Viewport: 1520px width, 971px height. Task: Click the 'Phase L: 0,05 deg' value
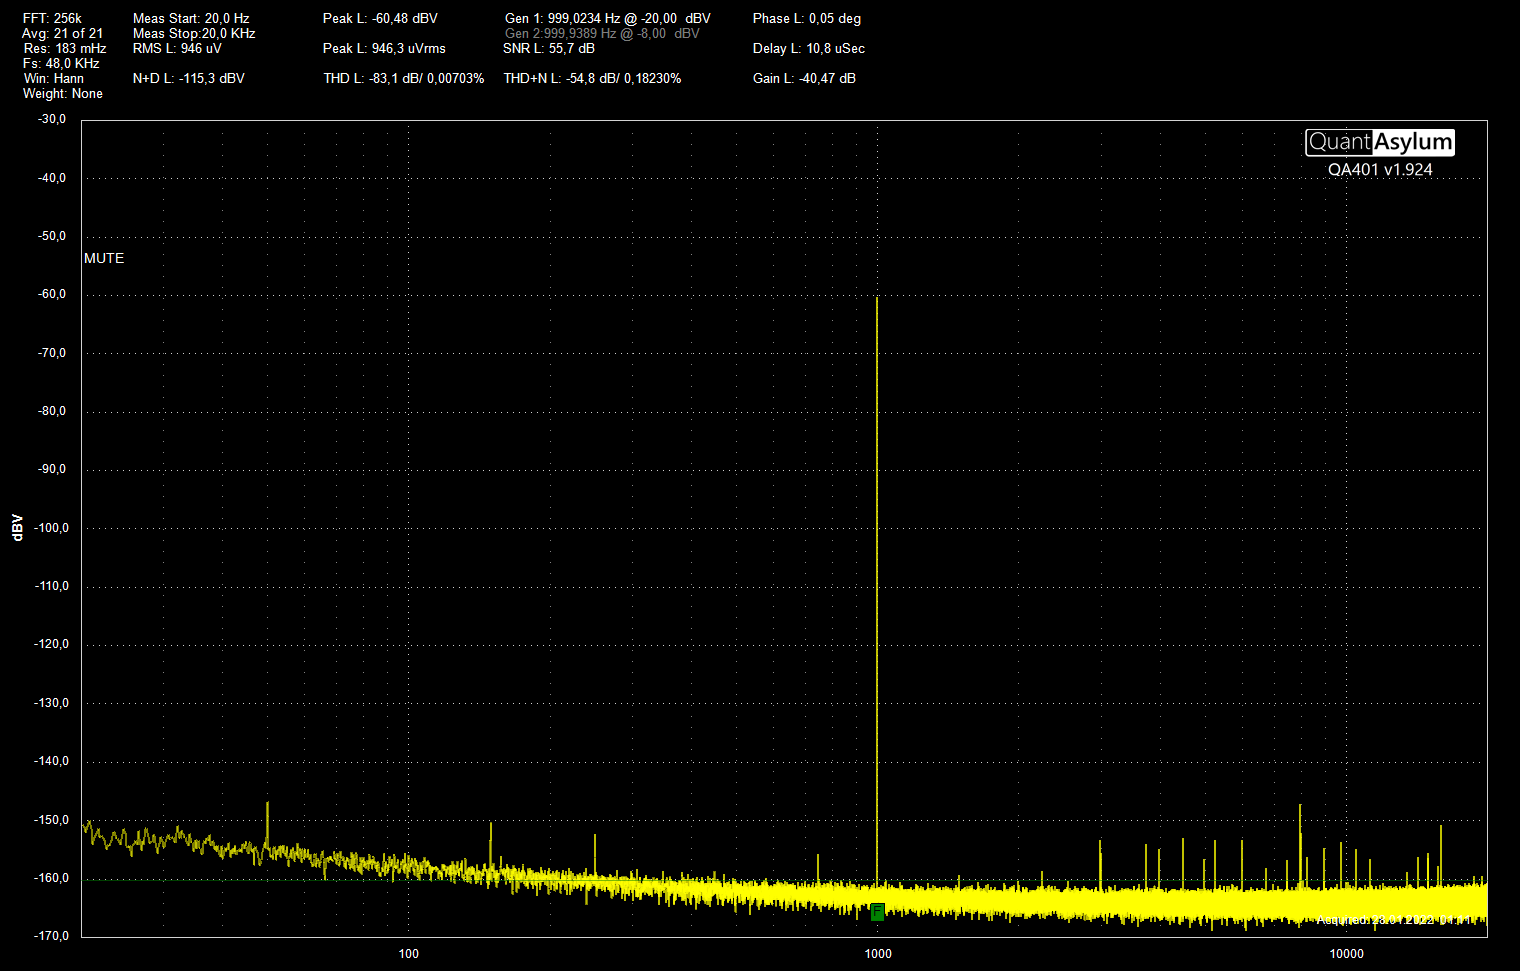tap(807, 18)
